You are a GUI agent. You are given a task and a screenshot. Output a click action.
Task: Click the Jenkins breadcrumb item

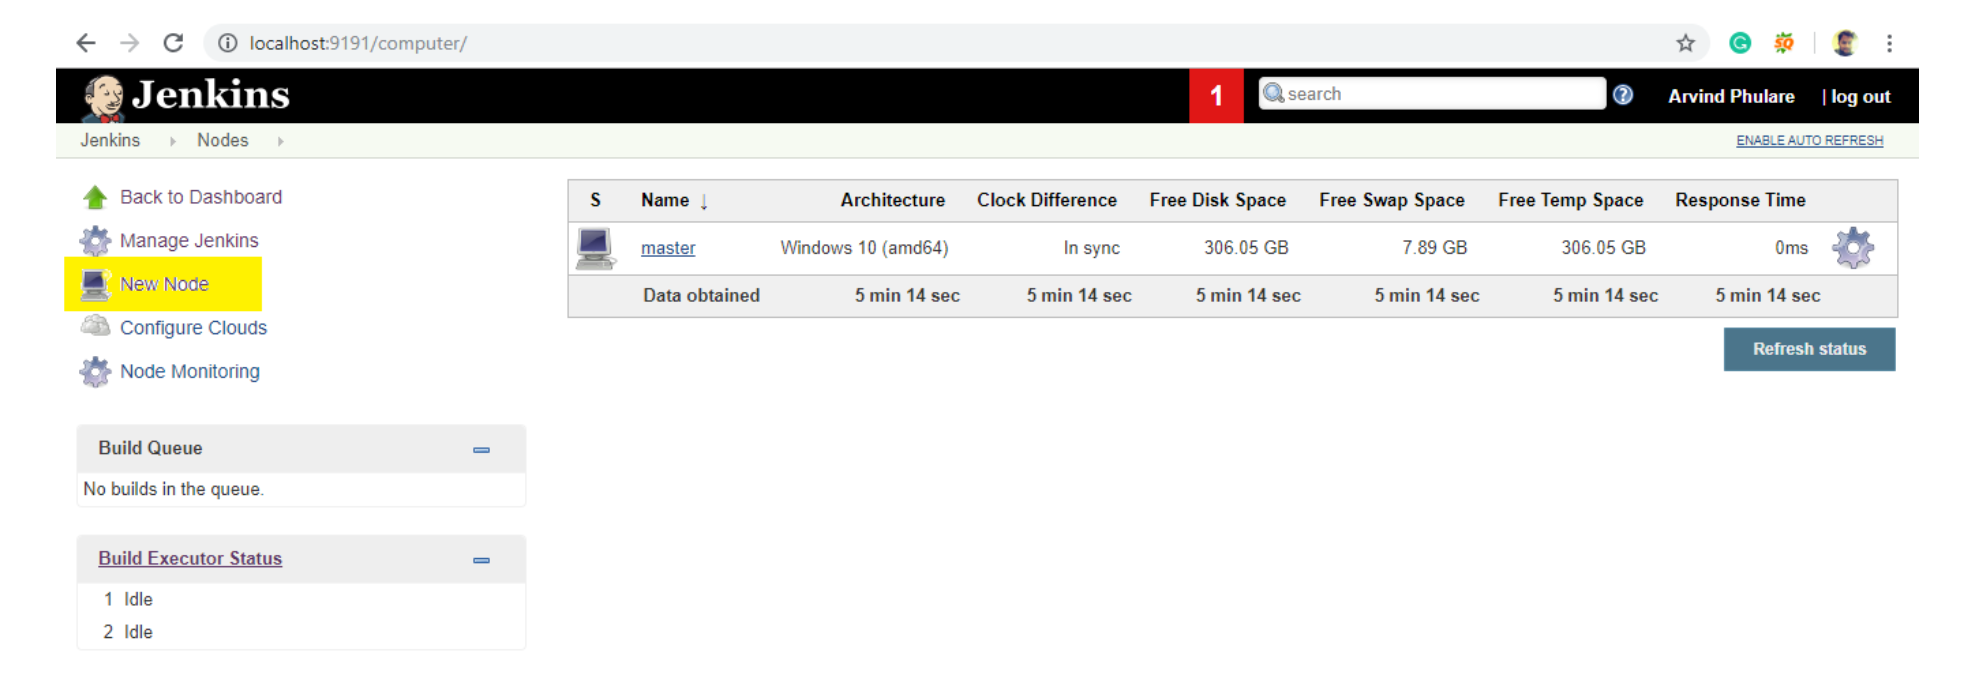[110, 140]
